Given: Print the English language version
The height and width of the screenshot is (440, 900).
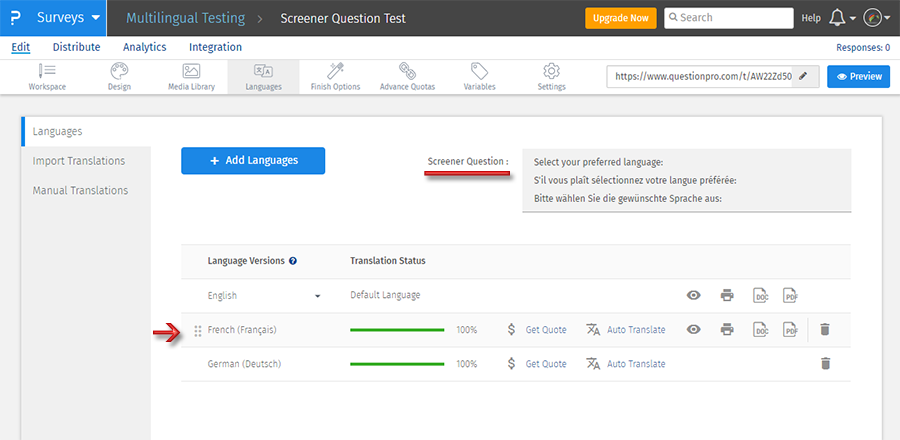Looking at the screenshot, I should point(727,296).
